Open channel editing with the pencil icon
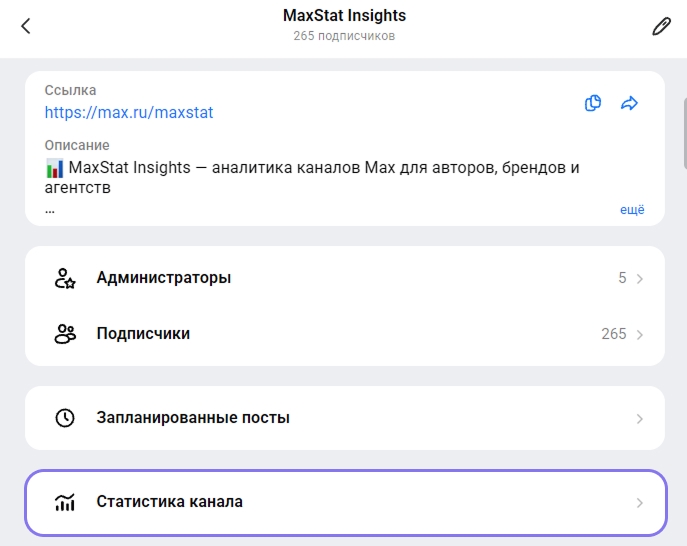This screenshot has height=546, width=687. tap(661, 26)
